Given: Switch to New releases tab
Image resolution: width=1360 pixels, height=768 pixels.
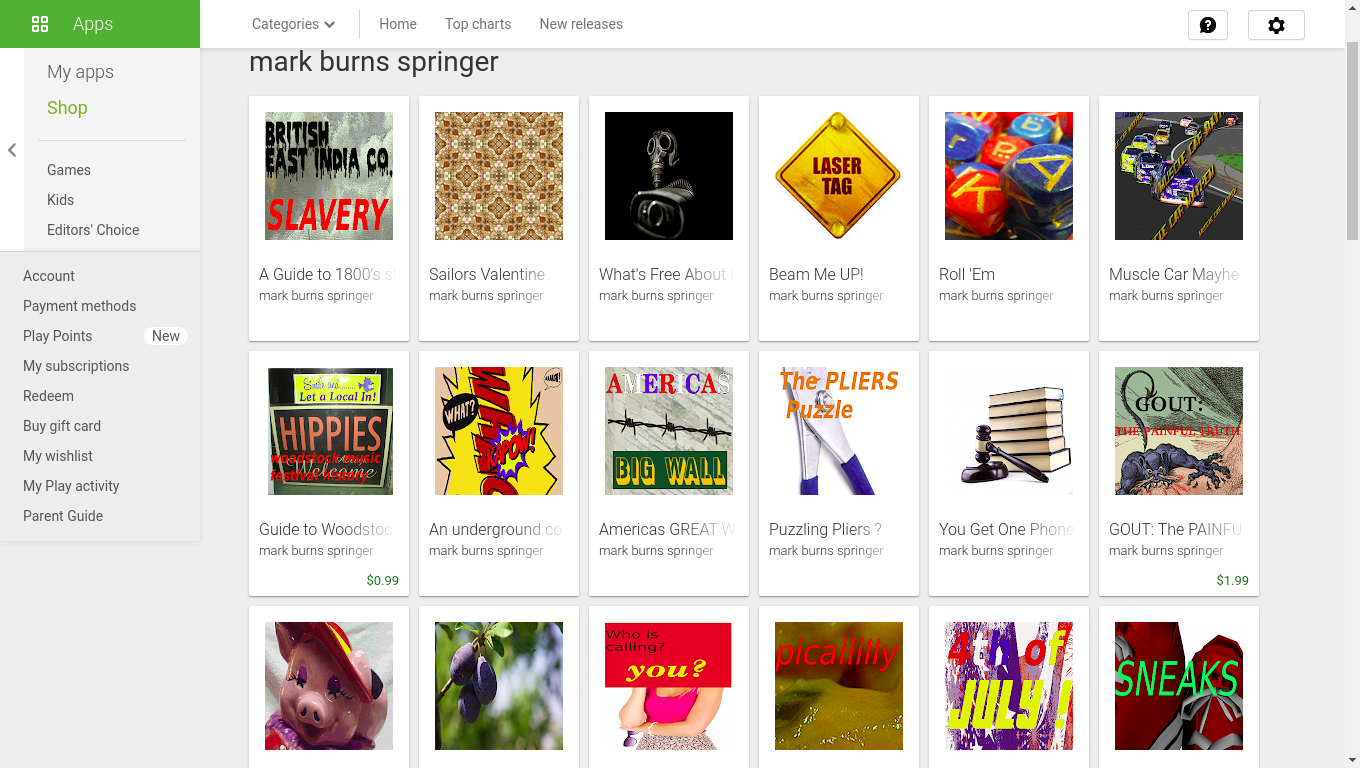Looking at the screenshot, I should (581, 24).
